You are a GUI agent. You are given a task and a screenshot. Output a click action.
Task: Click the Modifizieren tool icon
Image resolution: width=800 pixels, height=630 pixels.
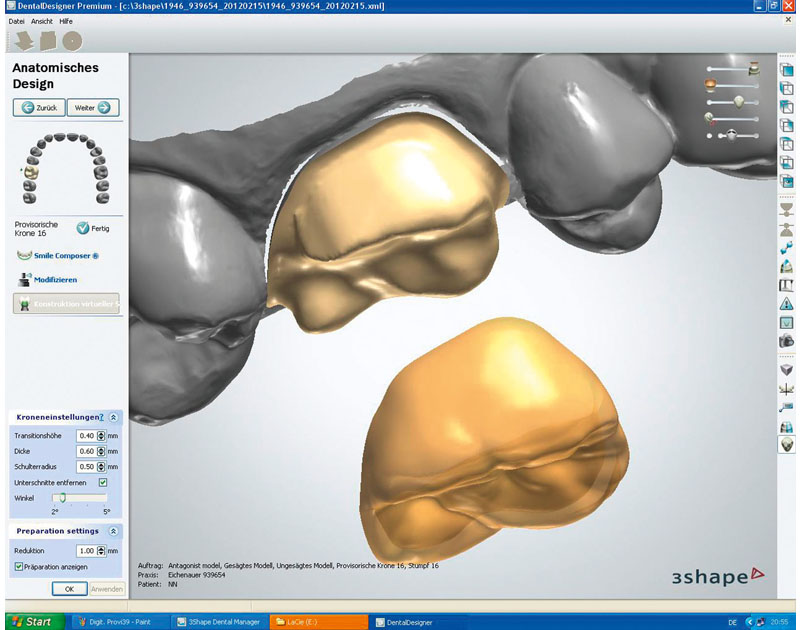(24, 280)
